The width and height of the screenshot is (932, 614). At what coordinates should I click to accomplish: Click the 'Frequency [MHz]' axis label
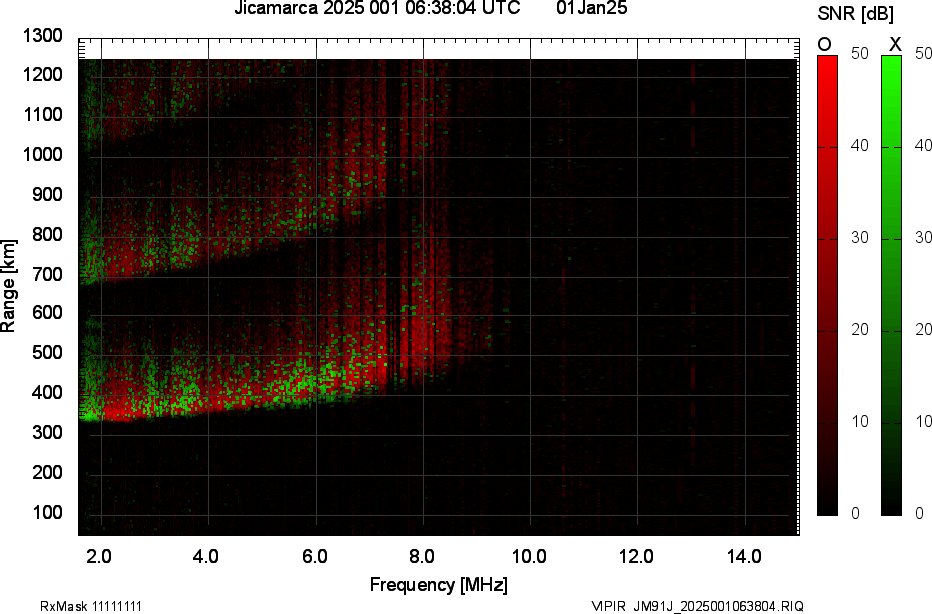[439, 585]
